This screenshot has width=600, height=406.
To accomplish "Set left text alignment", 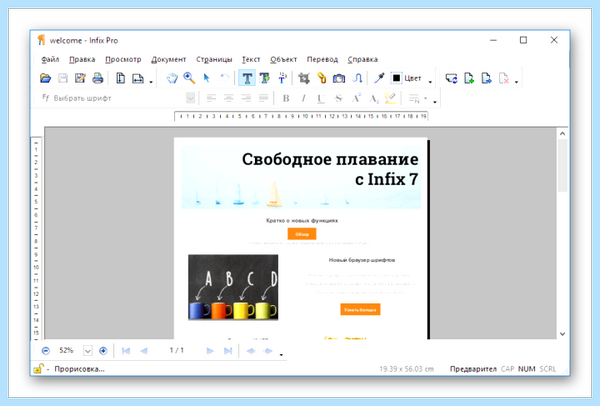I will pyautogui.click(x=211, y=99).
